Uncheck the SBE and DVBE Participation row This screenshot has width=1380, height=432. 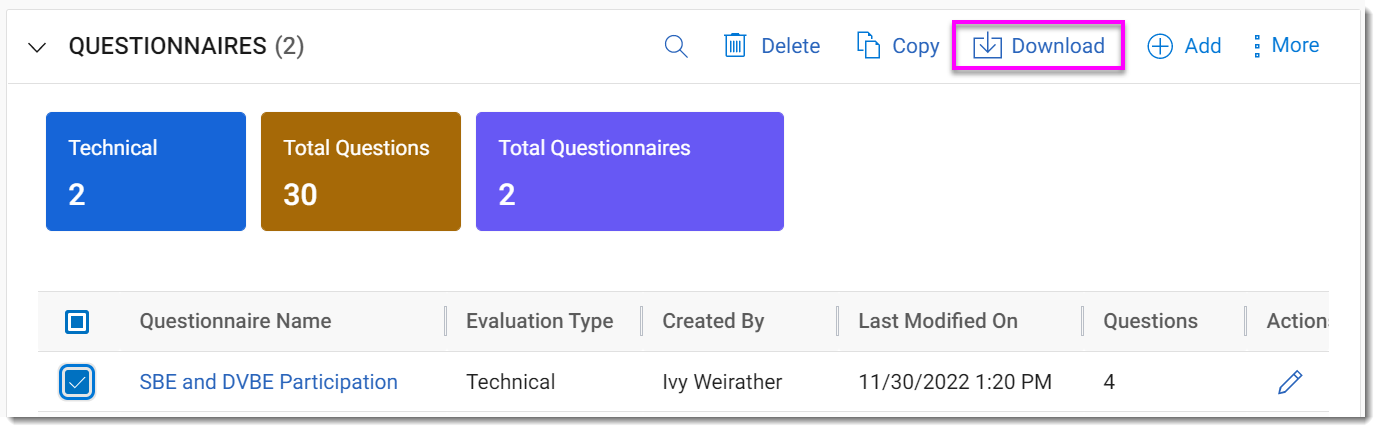click(78, 382)
